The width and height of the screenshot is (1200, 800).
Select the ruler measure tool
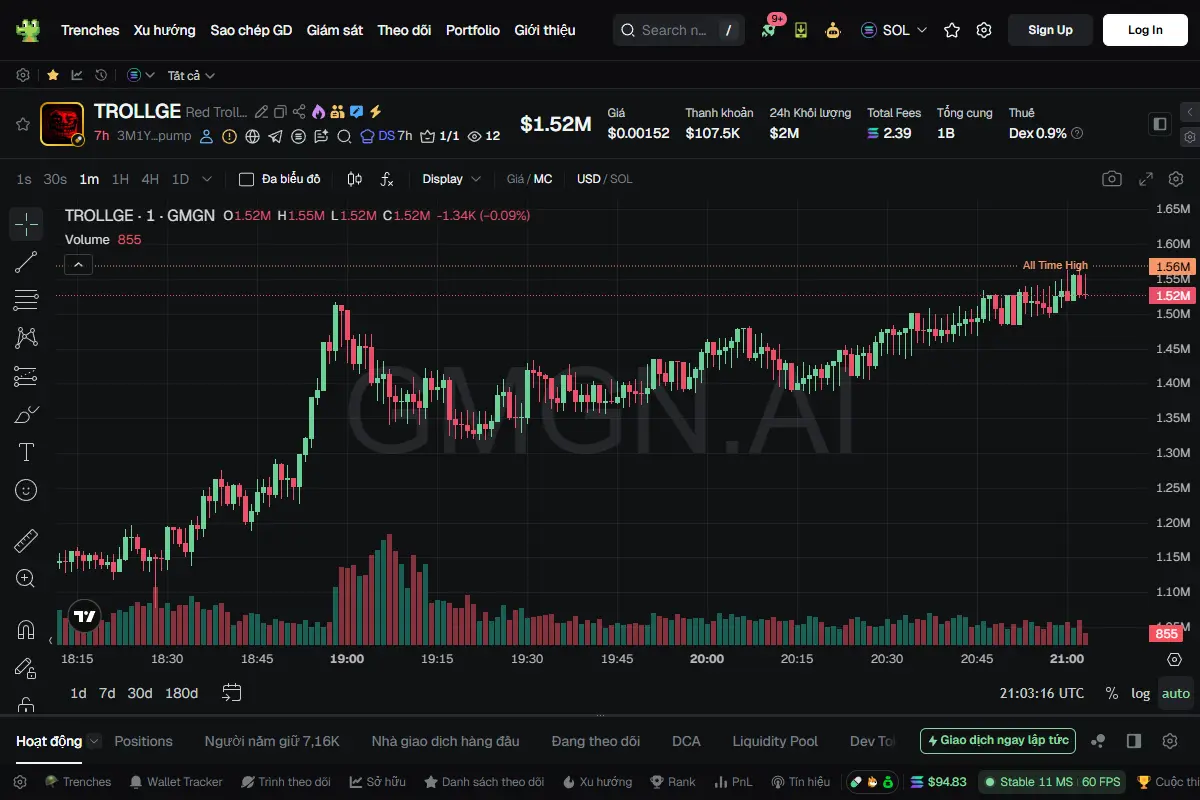[x=26, y=541]
